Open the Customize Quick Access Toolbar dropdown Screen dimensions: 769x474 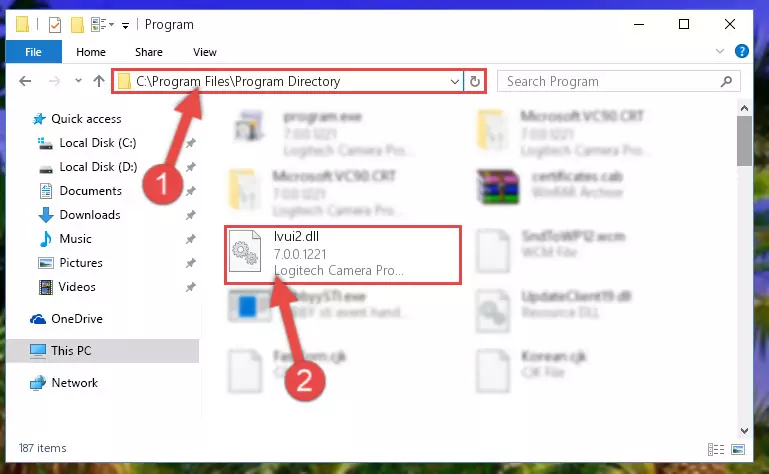[x=126, y=26]
